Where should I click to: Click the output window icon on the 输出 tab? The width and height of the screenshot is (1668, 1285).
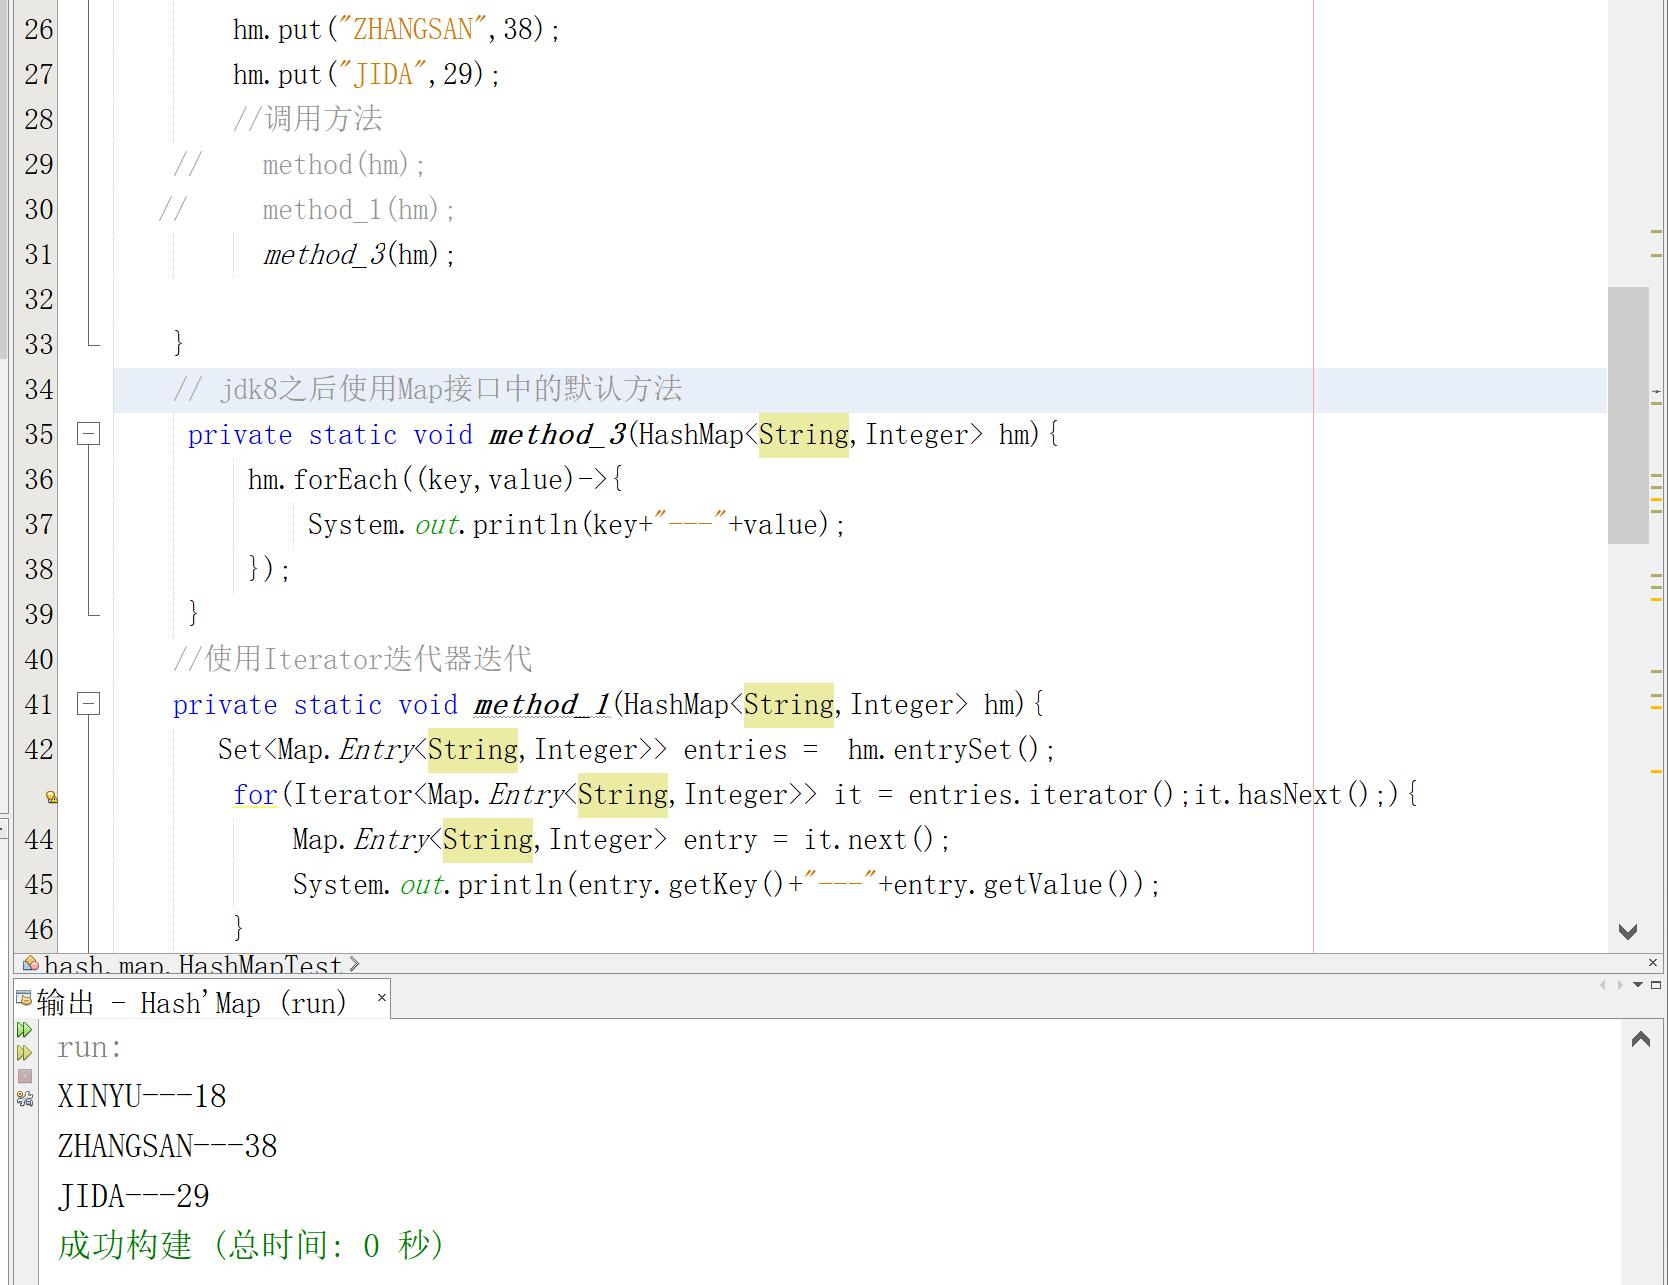point(24,998)
